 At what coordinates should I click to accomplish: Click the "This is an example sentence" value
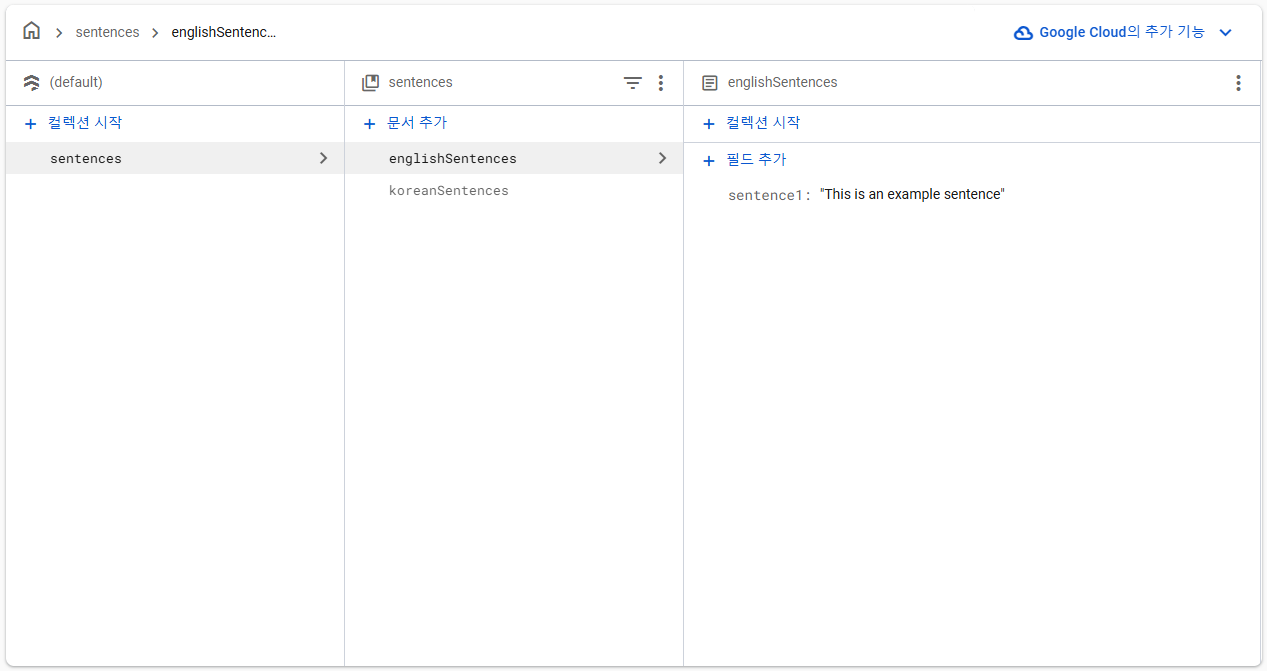912,194
